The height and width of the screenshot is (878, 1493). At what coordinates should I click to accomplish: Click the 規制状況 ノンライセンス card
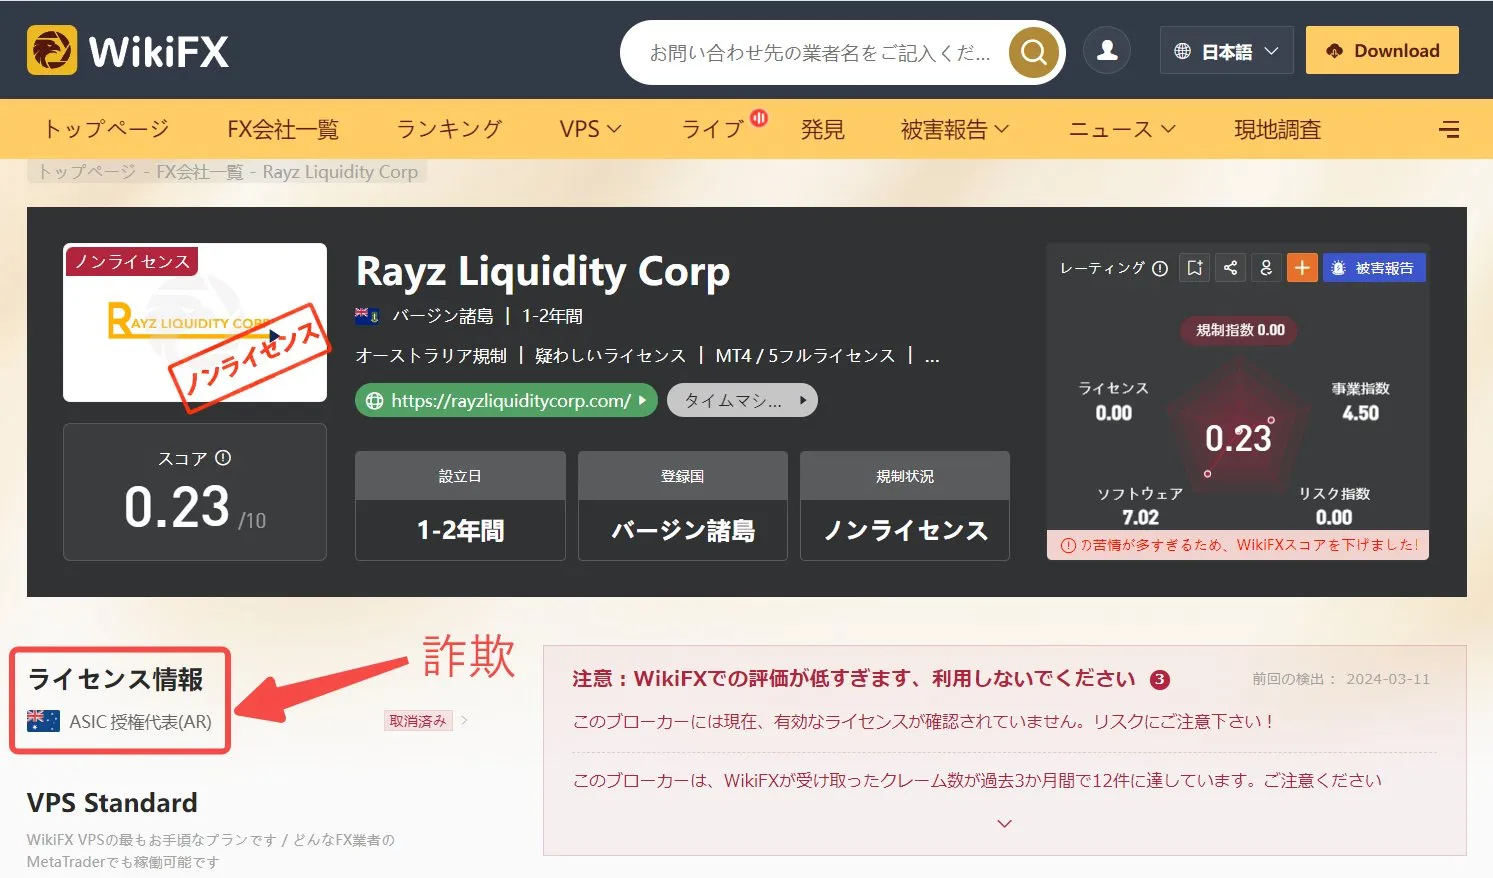pyautogui.click(x=905, y=505)
